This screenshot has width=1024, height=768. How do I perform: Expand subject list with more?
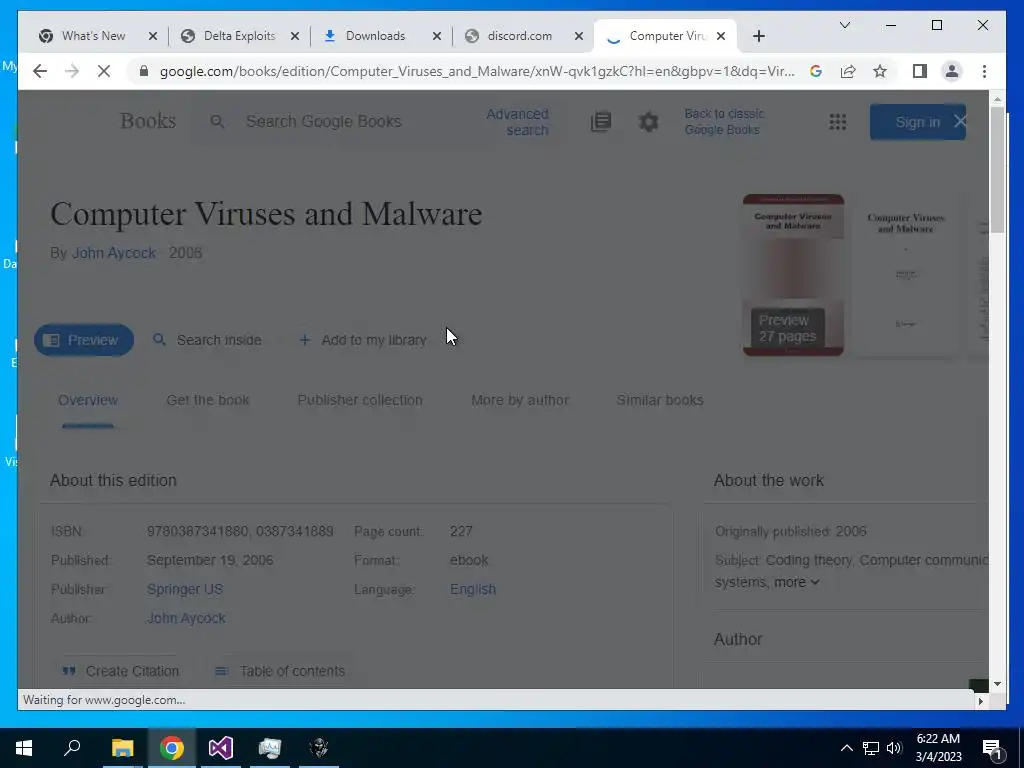coord(797,582)
